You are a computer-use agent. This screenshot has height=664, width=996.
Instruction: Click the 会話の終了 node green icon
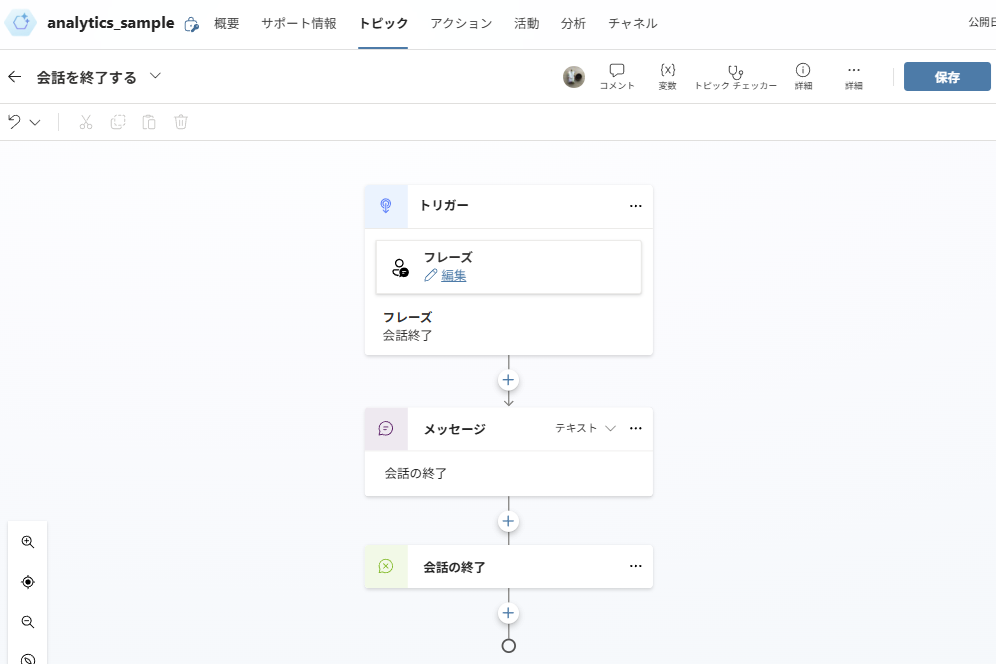[386, 566]
